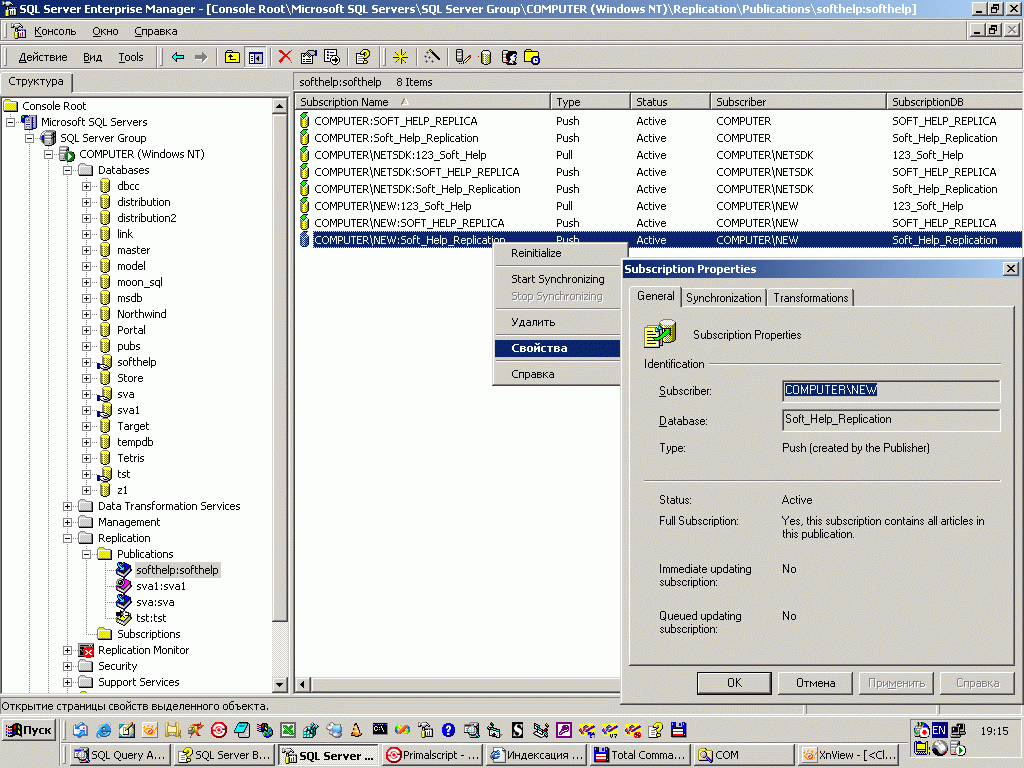1024x768 pixels.
Task: Select the Support Services tree item
Action: (x=138, y=682)
